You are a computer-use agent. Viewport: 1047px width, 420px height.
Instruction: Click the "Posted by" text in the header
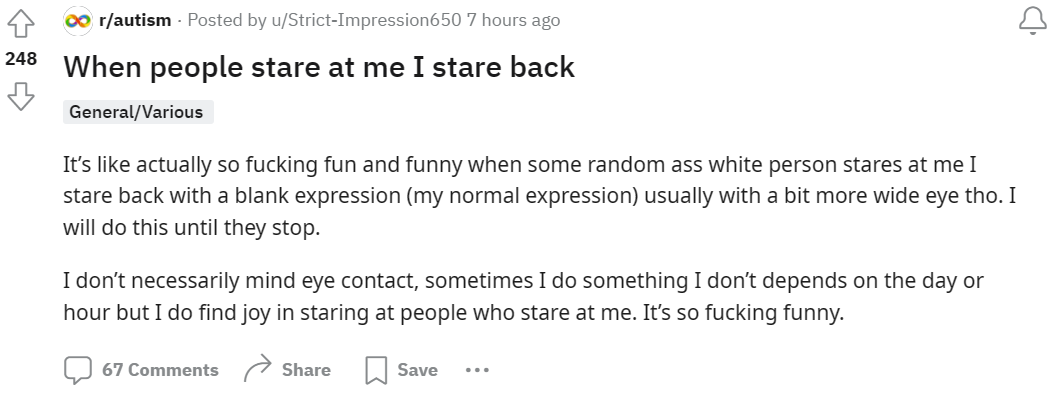tap(227, 20)
